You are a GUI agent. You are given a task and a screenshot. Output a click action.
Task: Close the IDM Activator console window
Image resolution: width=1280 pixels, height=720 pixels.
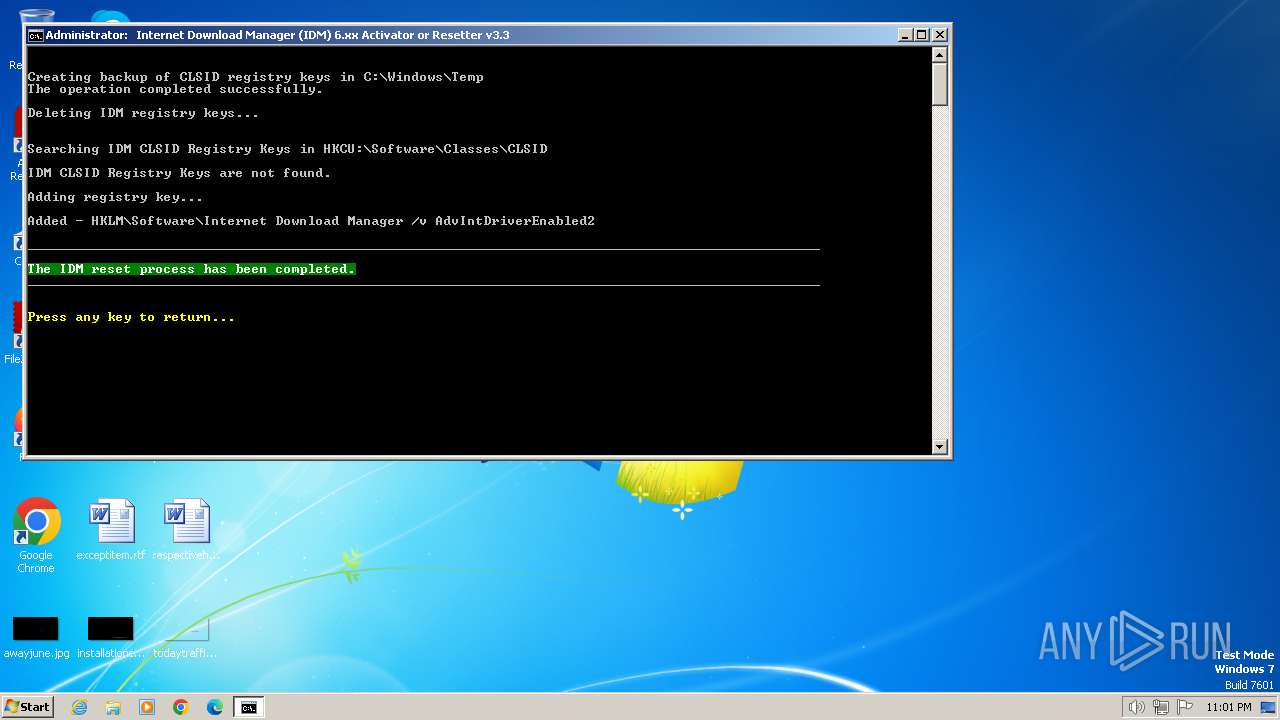click(940, 34)
